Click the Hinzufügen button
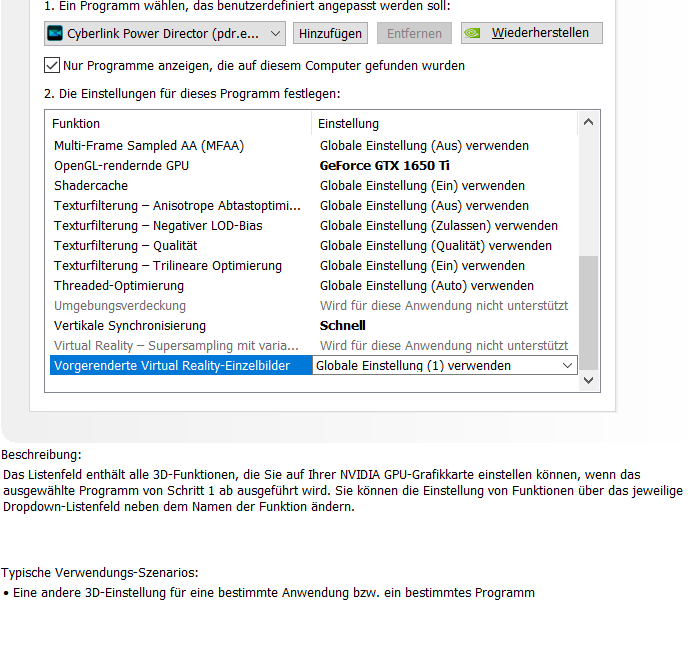688x653 pixels. (x=330, y=33)
